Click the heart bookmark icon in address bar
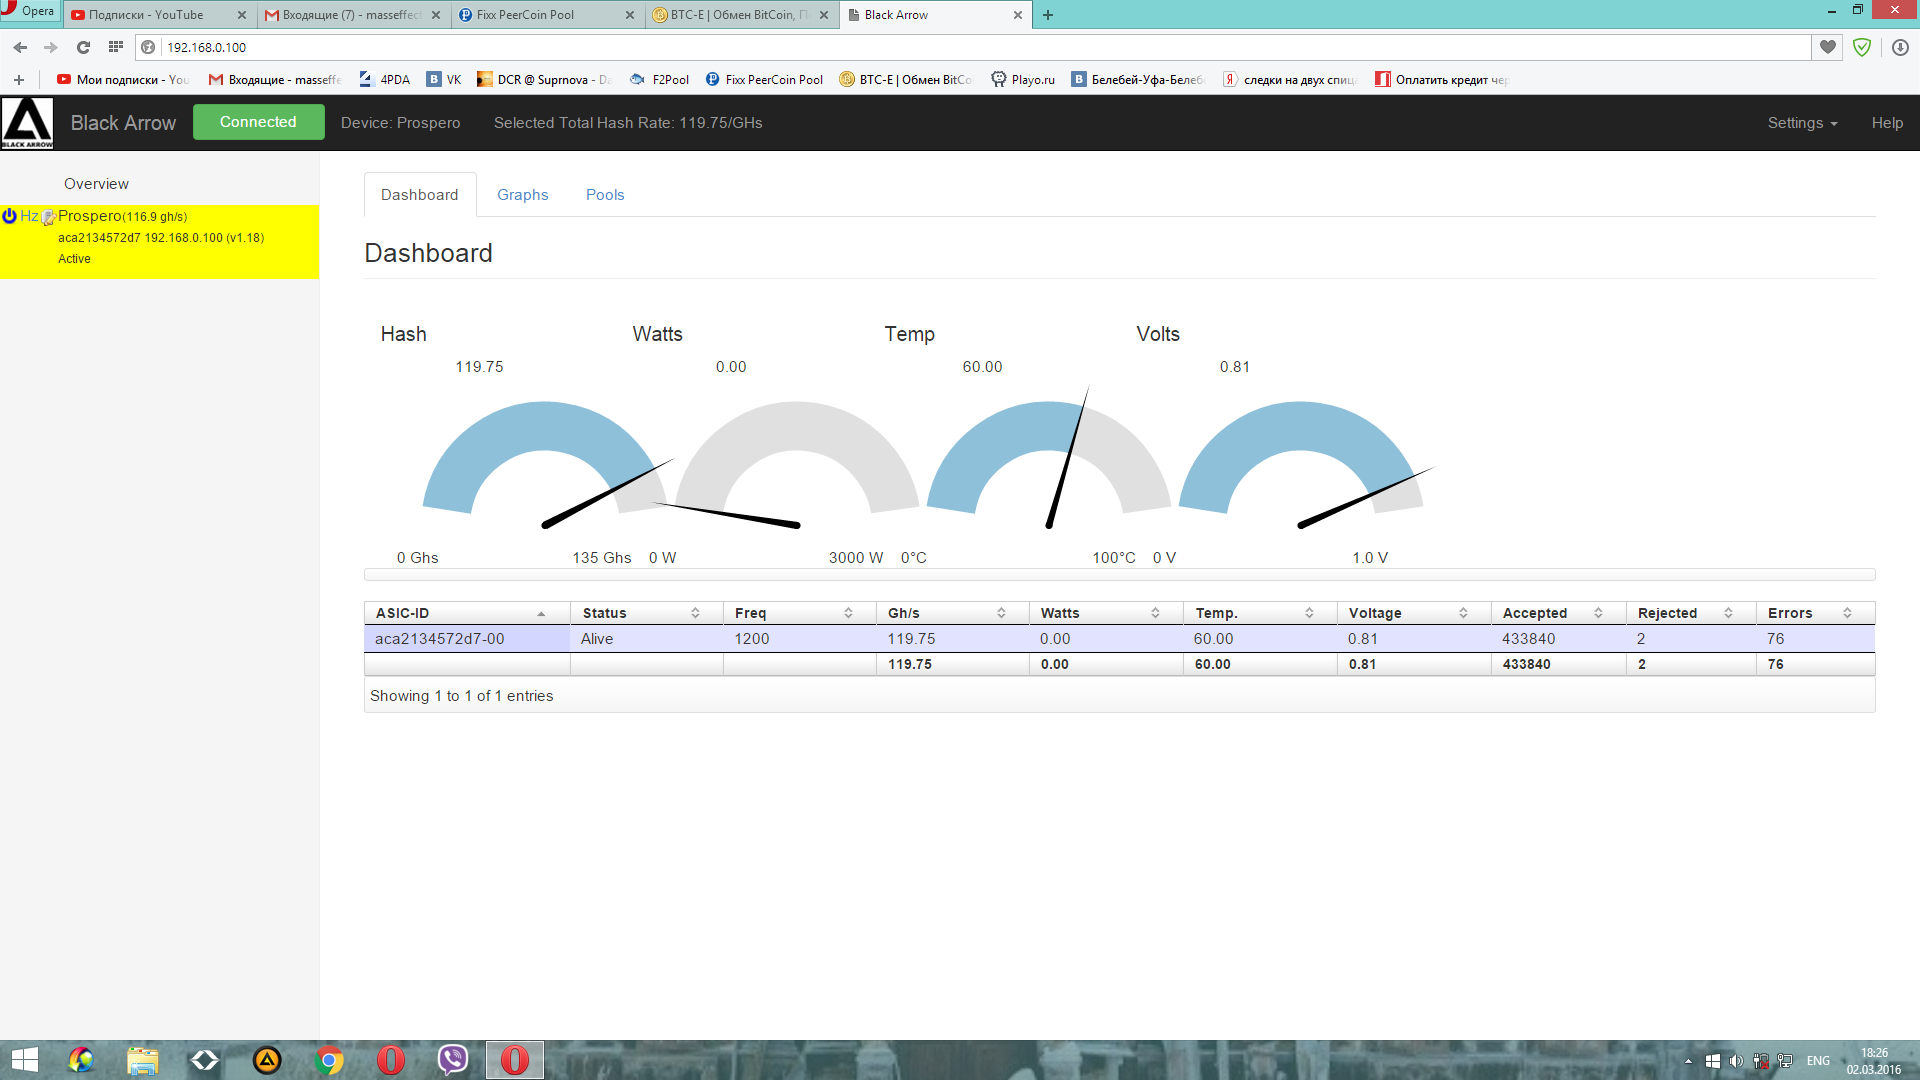 1828,47
